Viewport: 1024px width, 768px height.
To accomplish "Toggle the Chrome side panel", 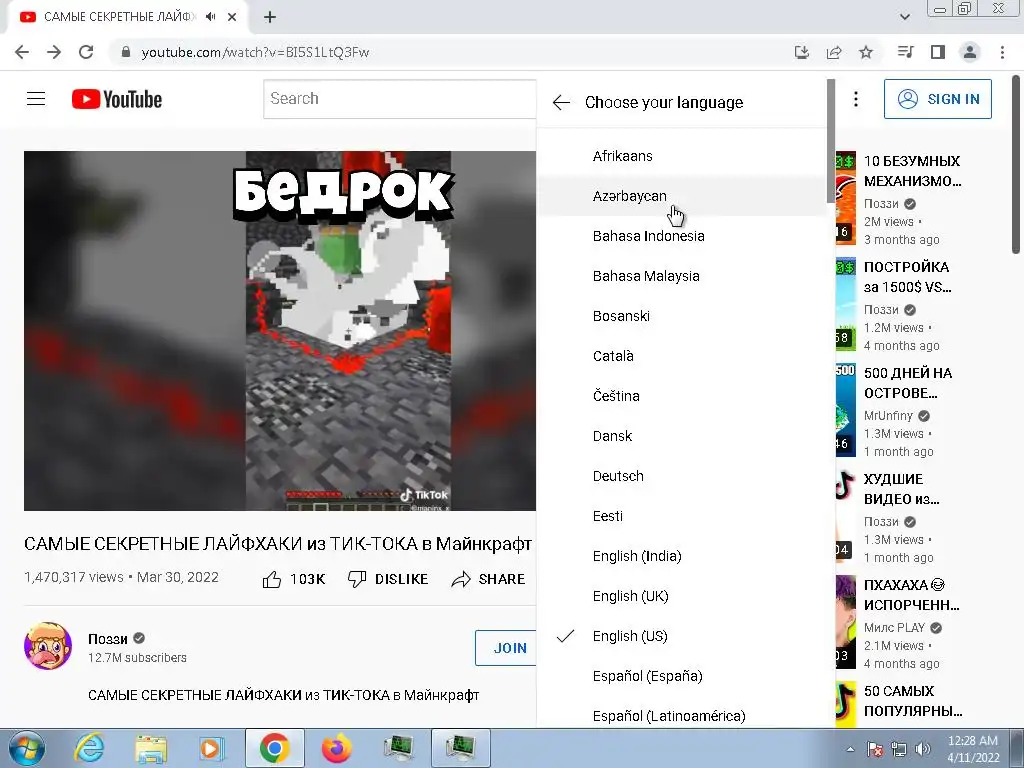I will click(x=938, y=52).
